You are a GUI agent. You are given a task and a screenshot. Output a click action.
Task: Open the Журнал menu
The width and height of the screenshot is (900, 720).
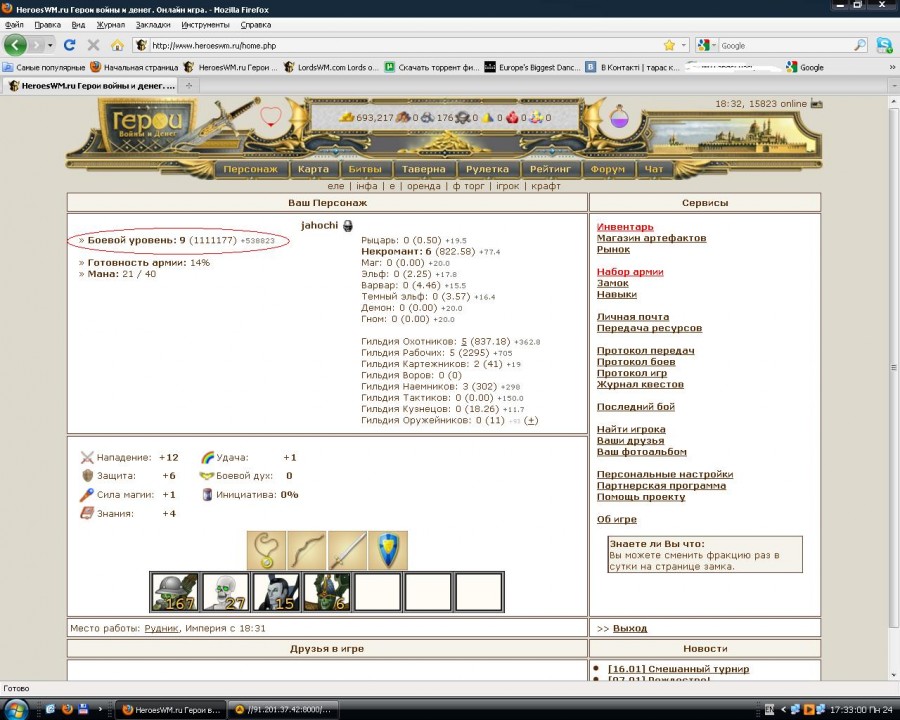(x=110, y=25)
